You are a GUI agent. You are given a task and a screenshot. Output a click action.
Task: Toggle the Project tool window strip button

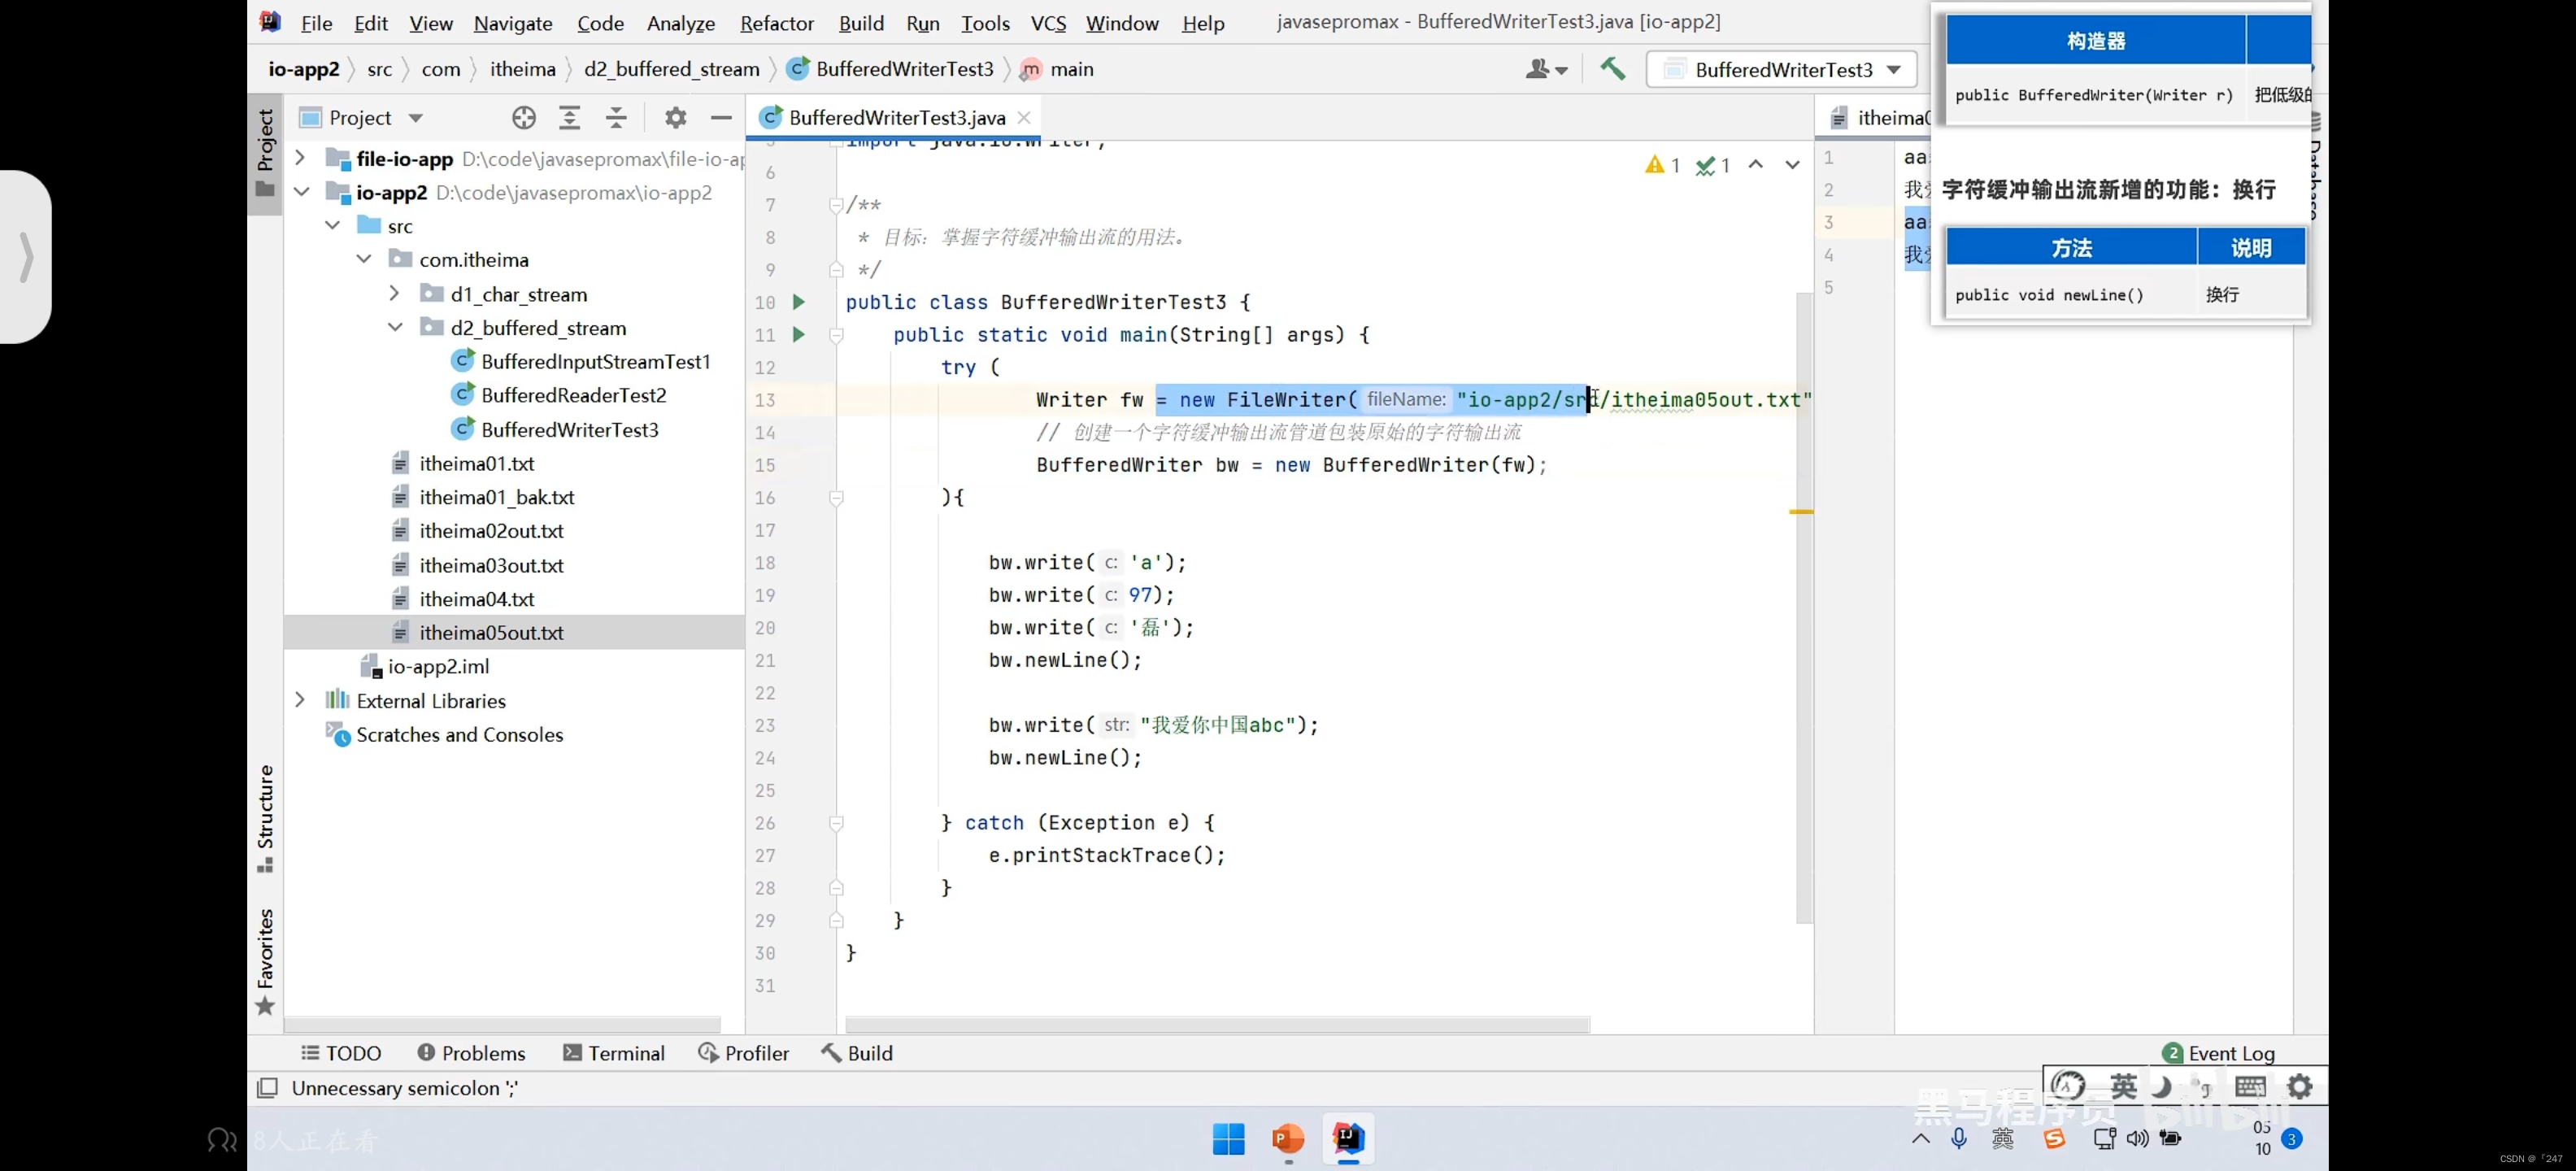tap(265, 152)
